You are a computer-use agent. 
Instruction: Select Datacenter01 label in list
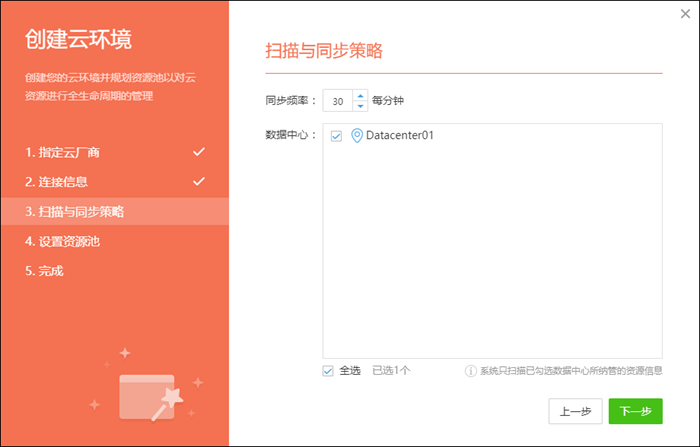coord(400,135)
